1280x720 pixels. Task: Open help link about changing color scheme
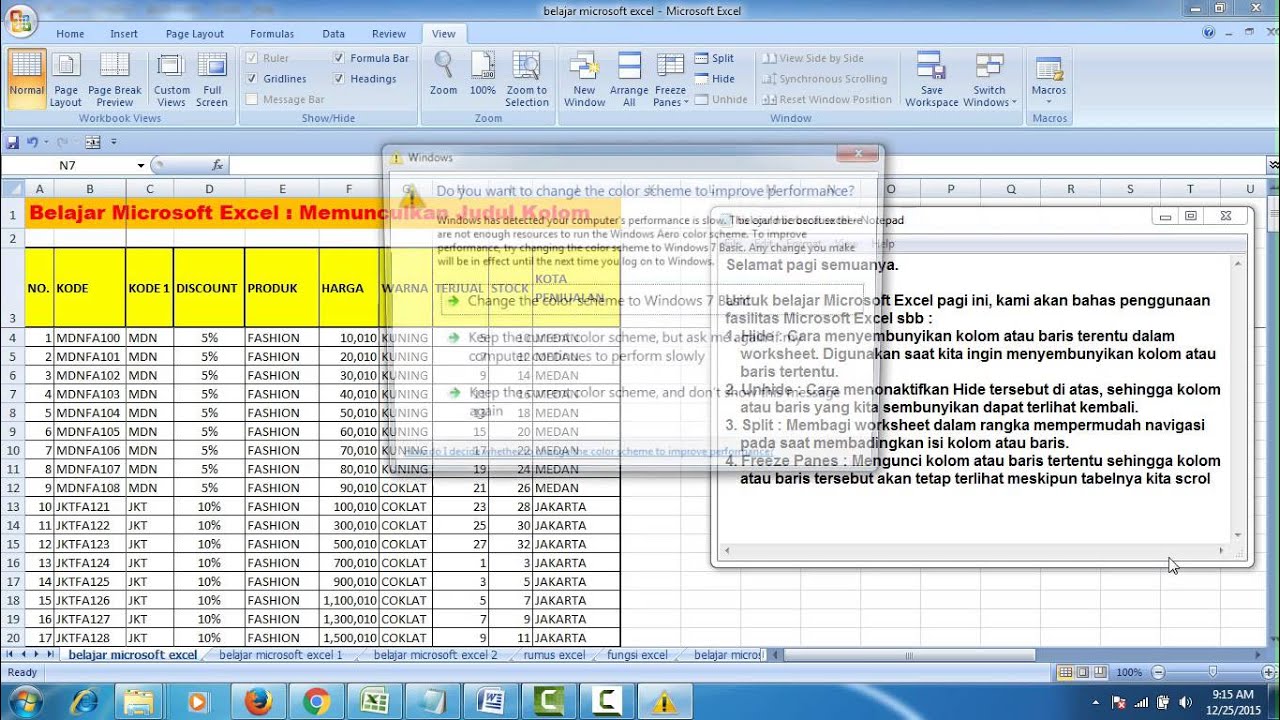click(590, 451)
